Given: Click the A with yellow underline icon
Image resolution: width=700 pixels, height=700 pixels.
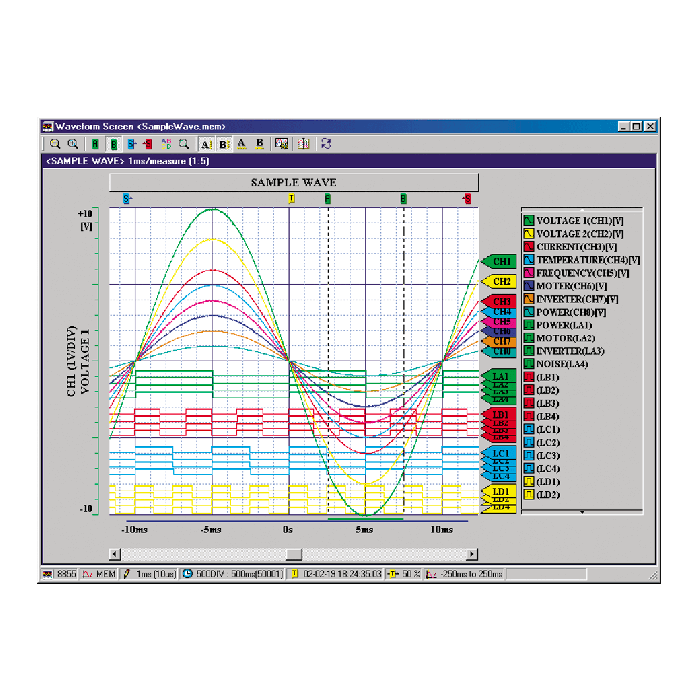Looking at the screenshot, I should pyautogui.click(x=242, y=144).
